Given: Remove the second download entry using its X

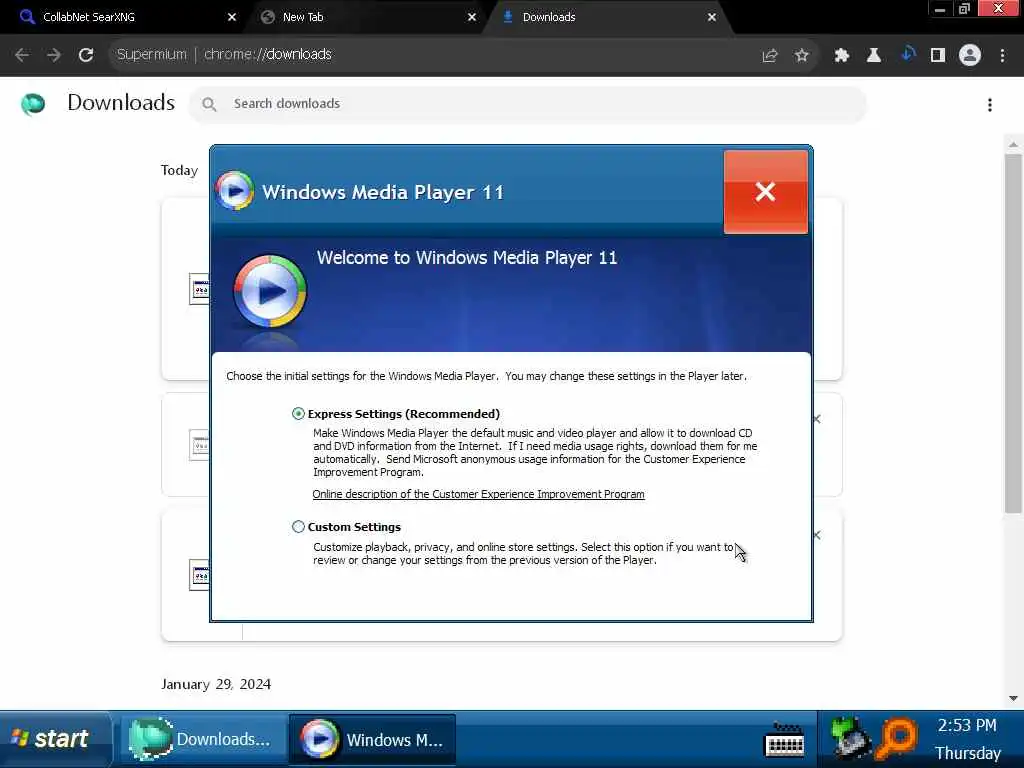Looking at the screenshot, I should click(817, 419).
